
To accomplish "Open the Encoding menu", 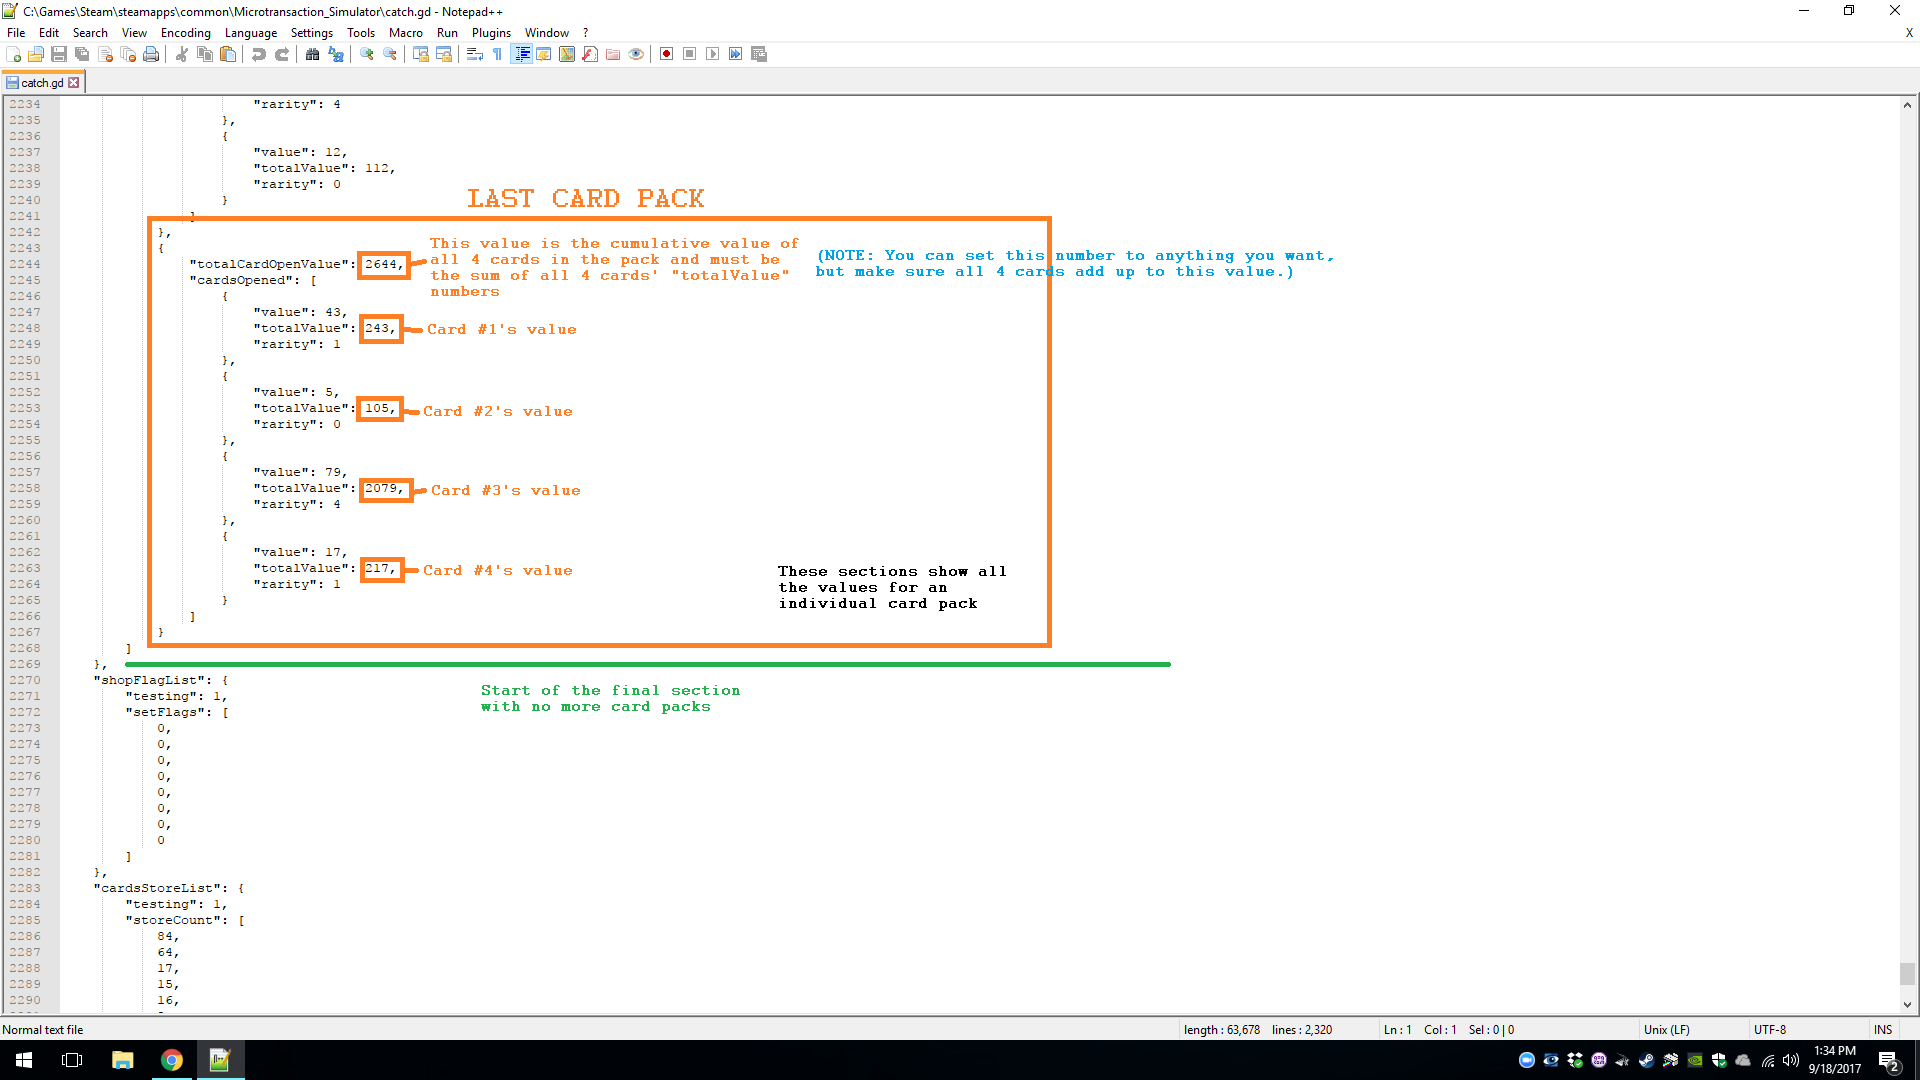I will 185,33.
